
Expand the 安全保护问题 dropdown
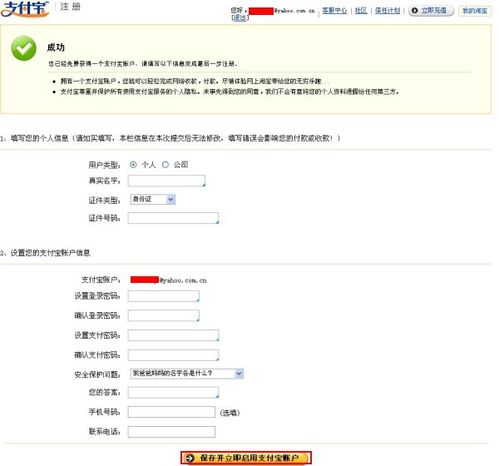[x=187, y=374]
